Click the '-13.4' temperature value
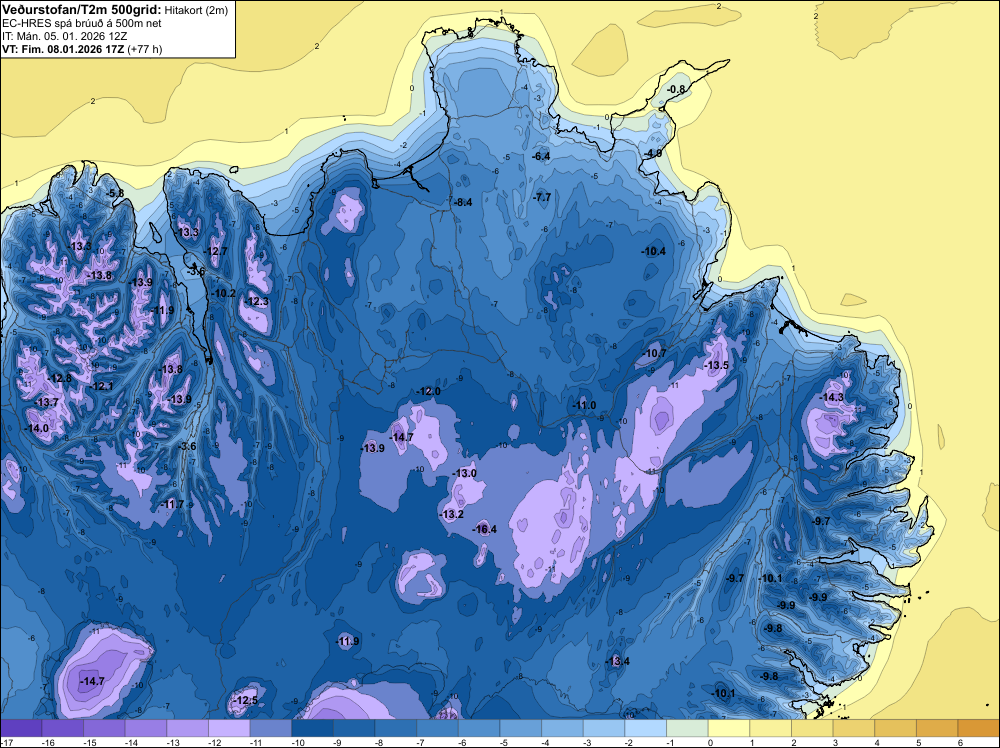 pos(617,661)
